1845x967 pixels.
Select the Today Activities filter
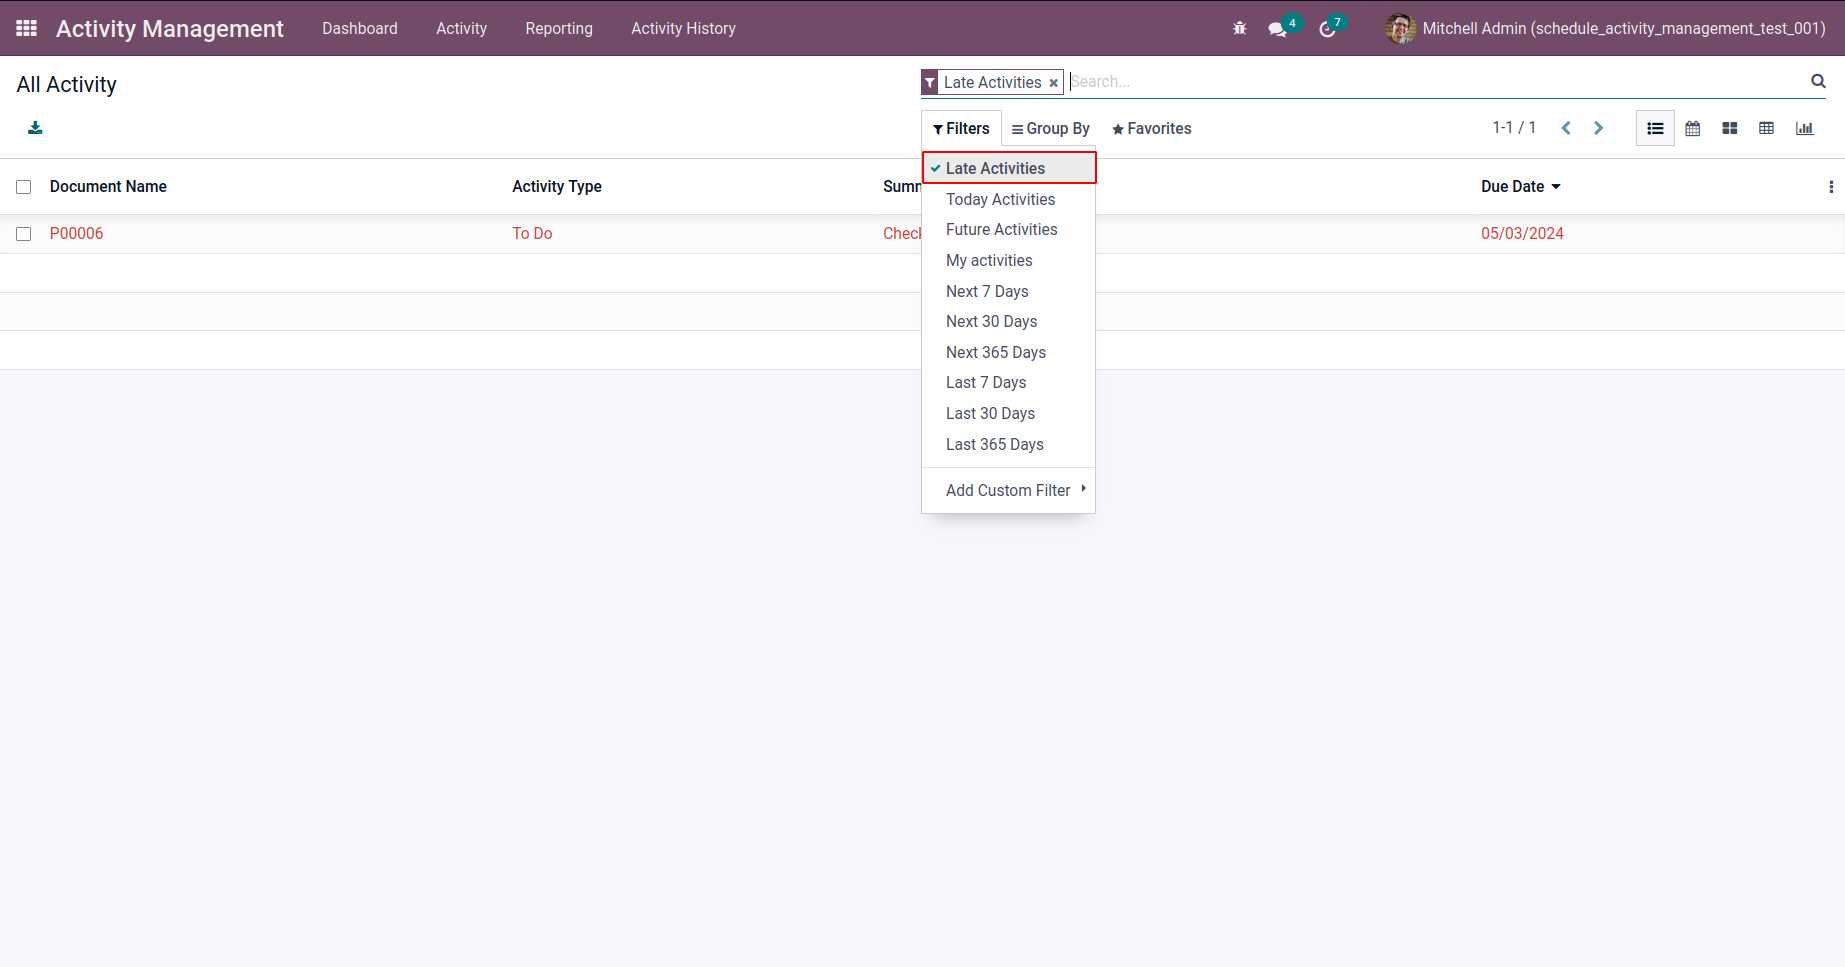(x=1000, y=199)
